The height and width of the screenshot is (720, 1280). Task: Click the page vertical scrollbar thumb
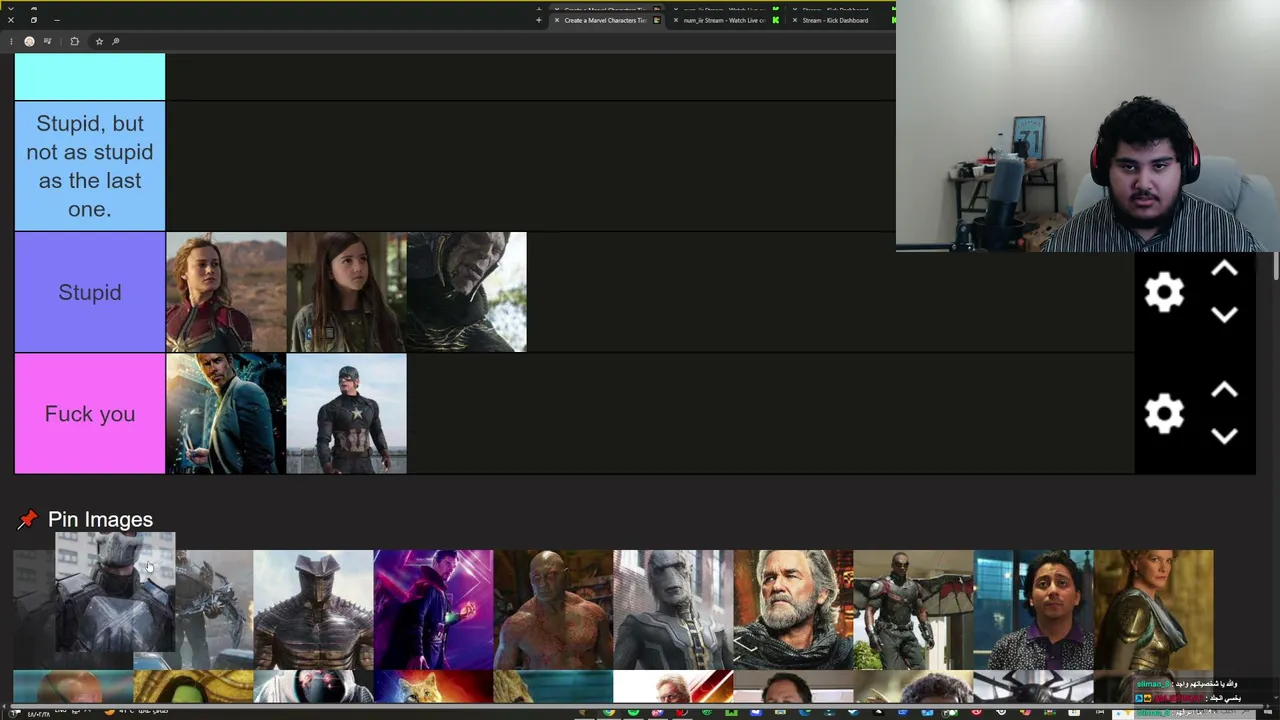(x=1276, y=266)
